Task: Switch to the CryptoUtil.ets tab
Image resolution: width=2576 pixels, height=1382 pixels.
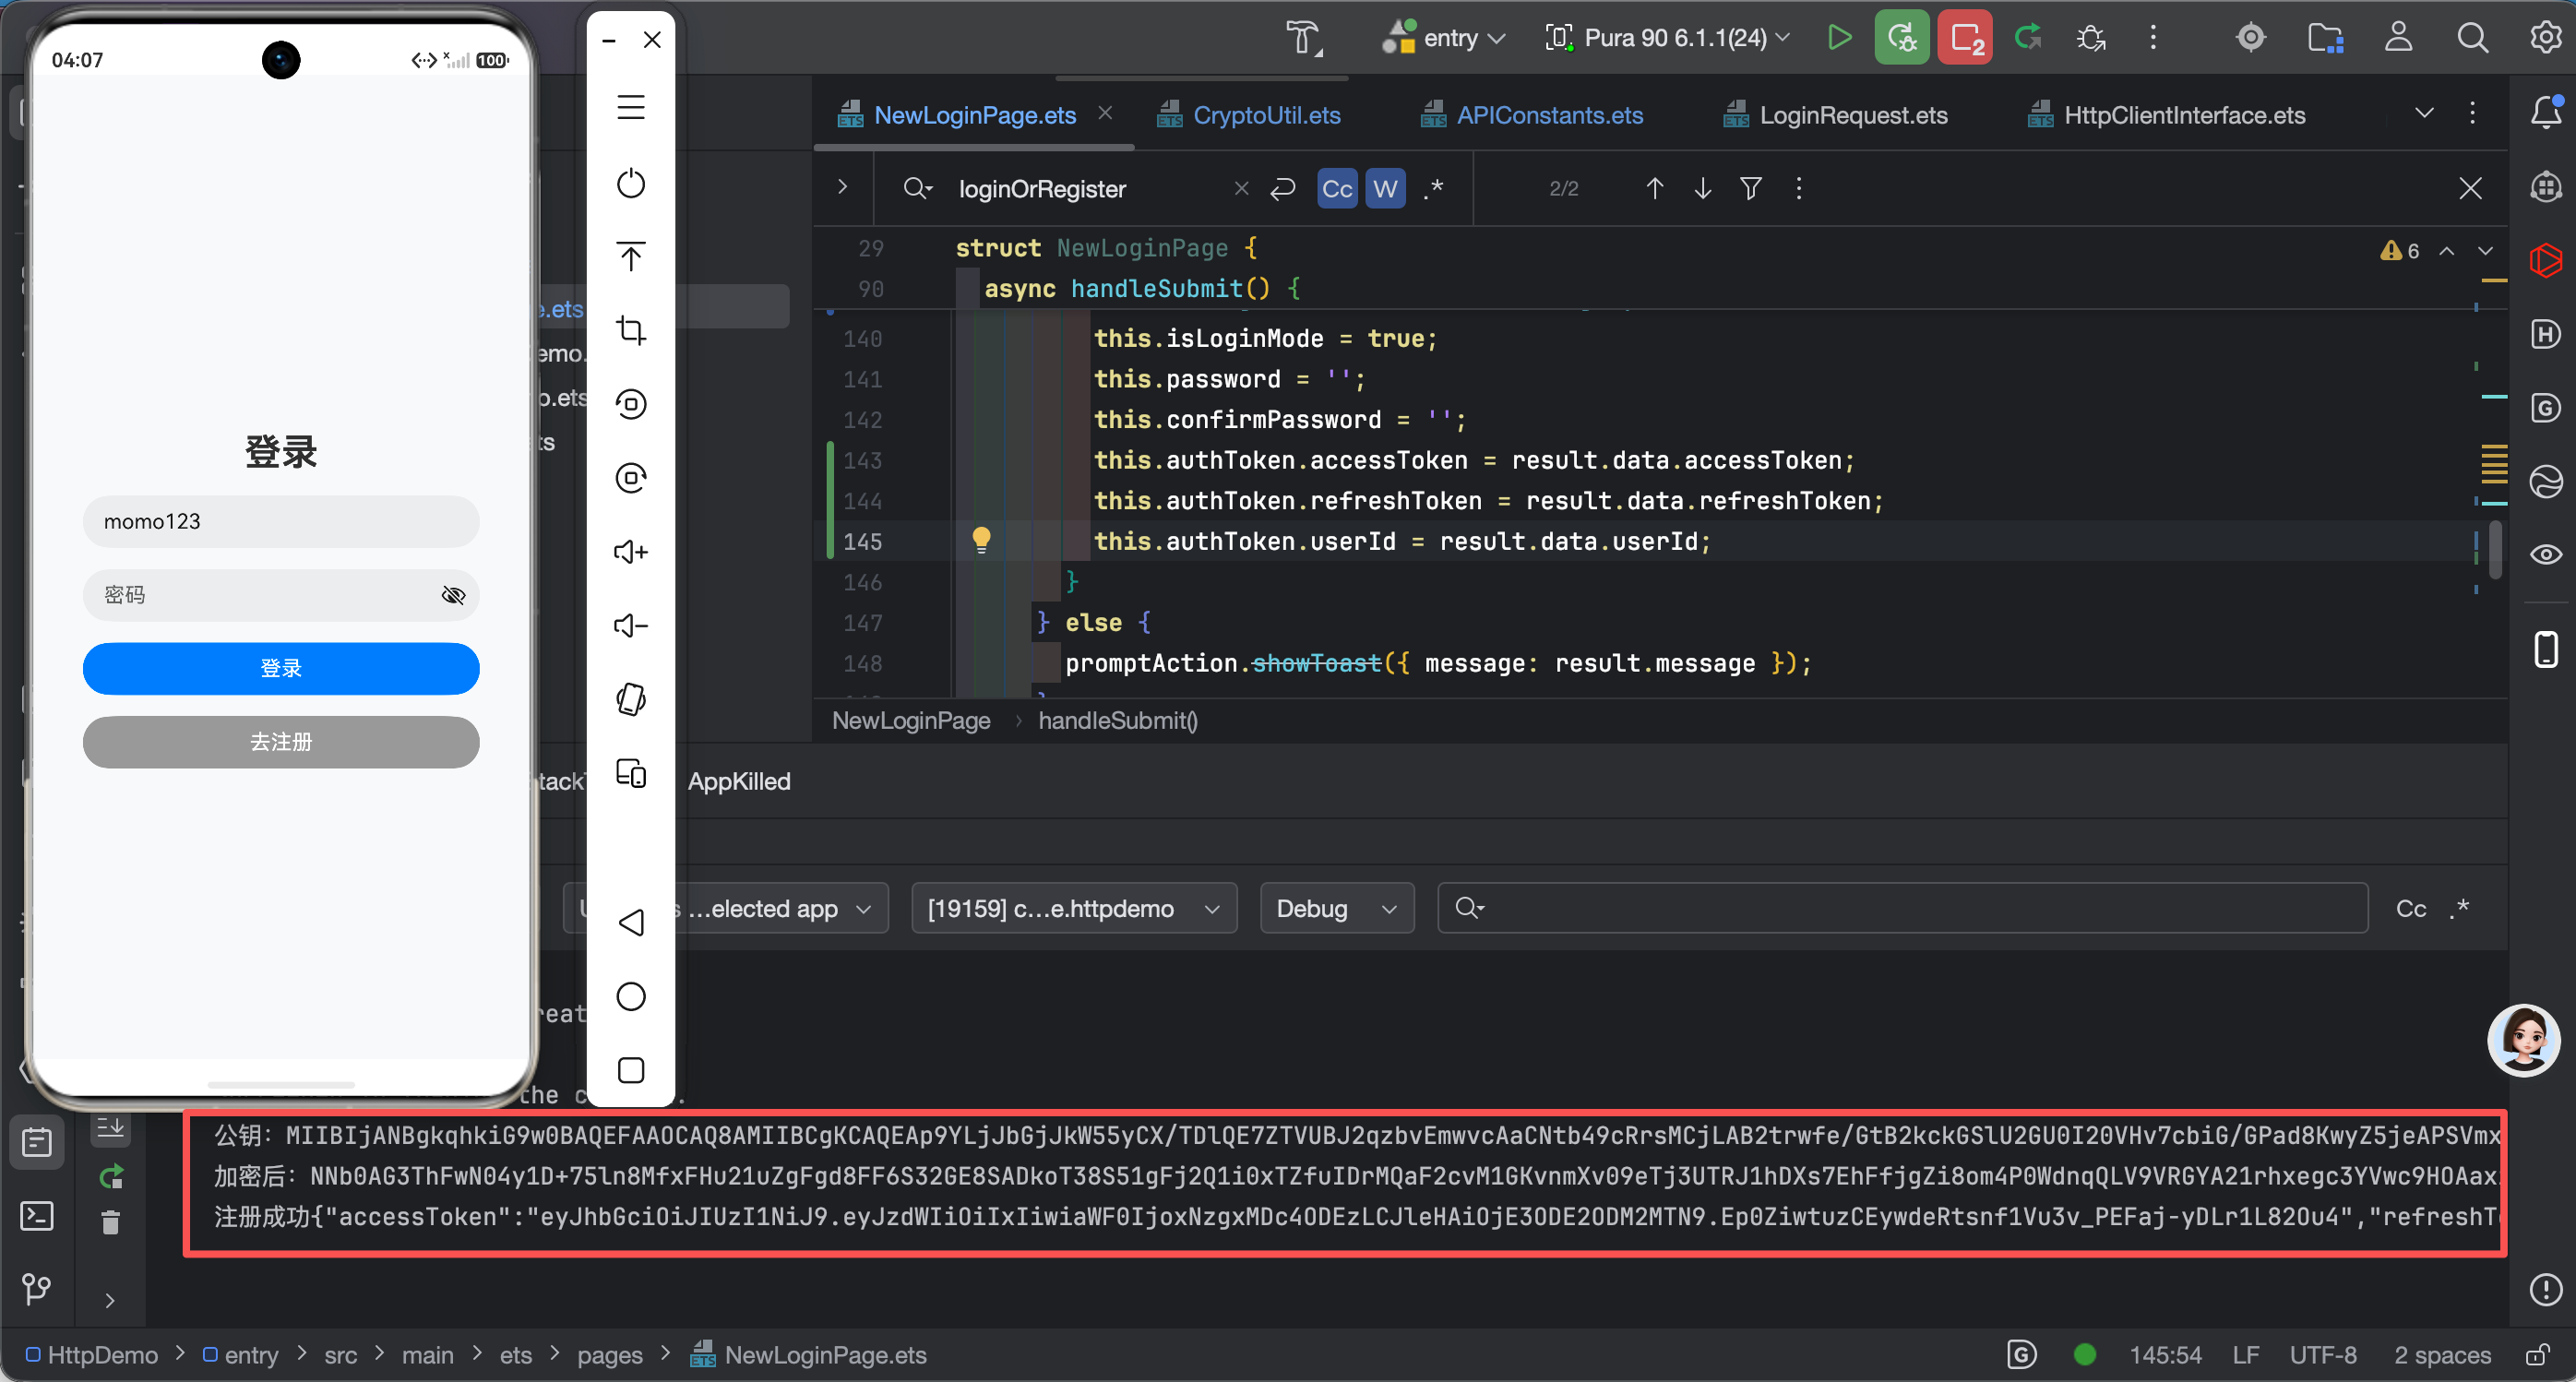Action: pyautogui.click(x=1248, y=115)
